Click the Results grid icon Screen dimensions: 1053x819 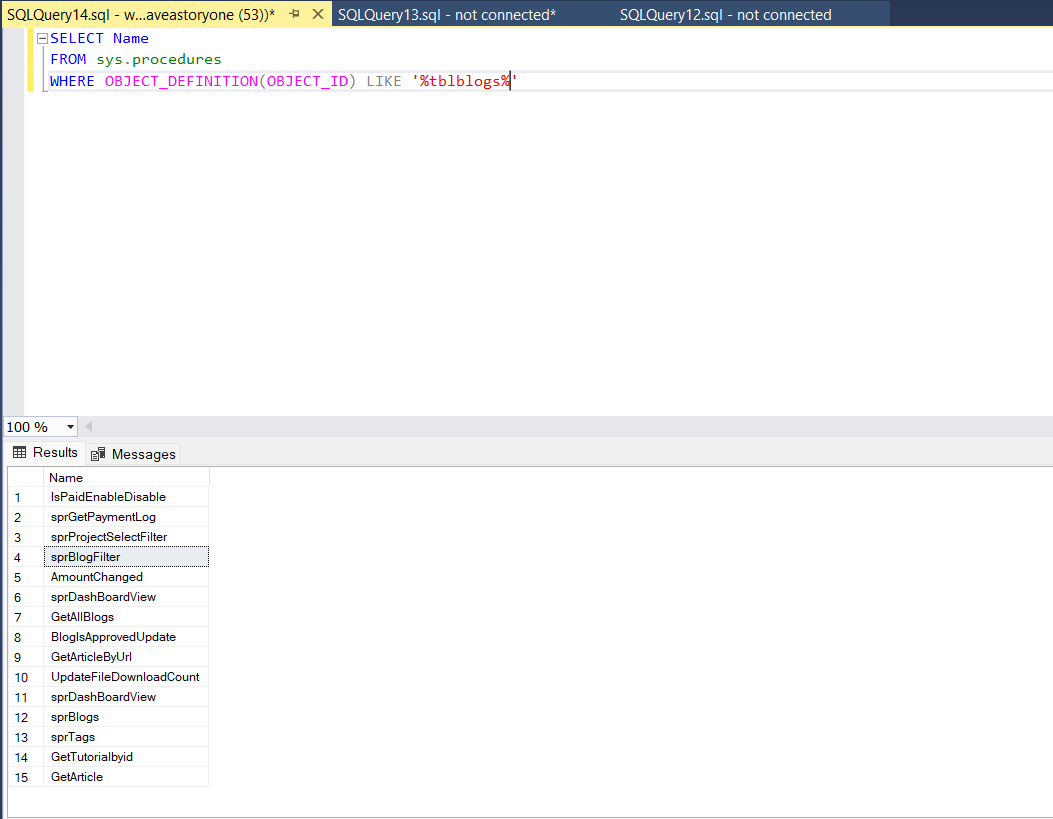pyautogui.click(x=21, y=452)
